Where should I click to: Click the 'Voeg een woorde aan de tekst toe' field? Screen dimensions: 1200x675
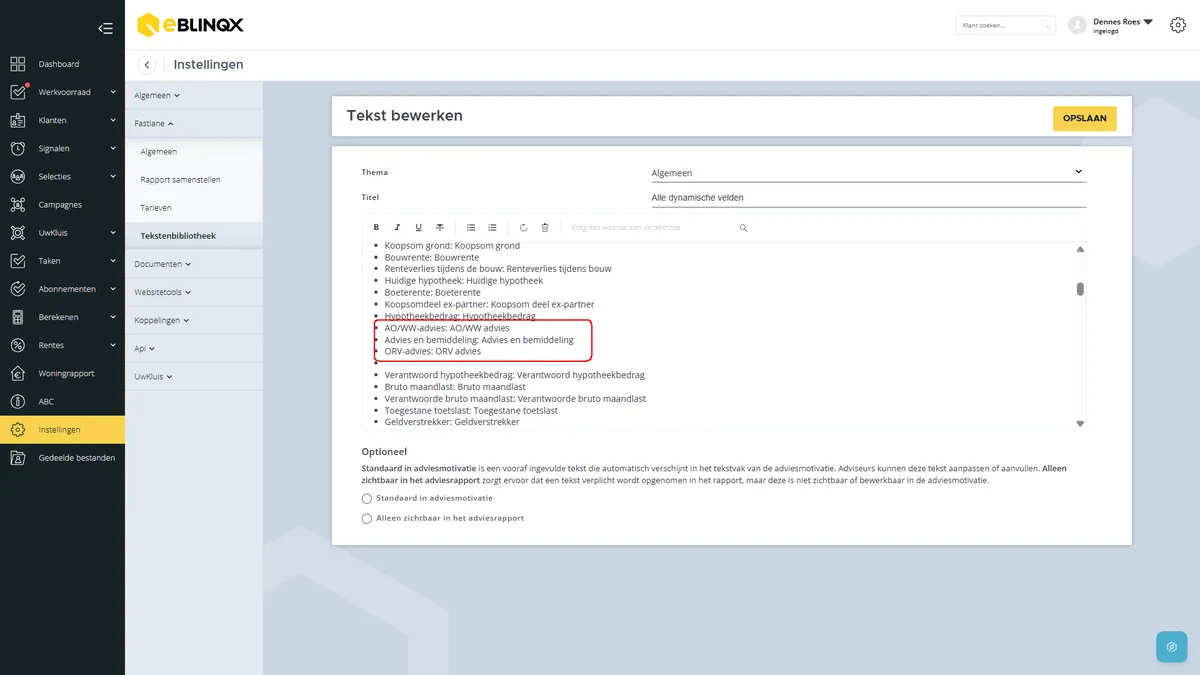[651, 228]
